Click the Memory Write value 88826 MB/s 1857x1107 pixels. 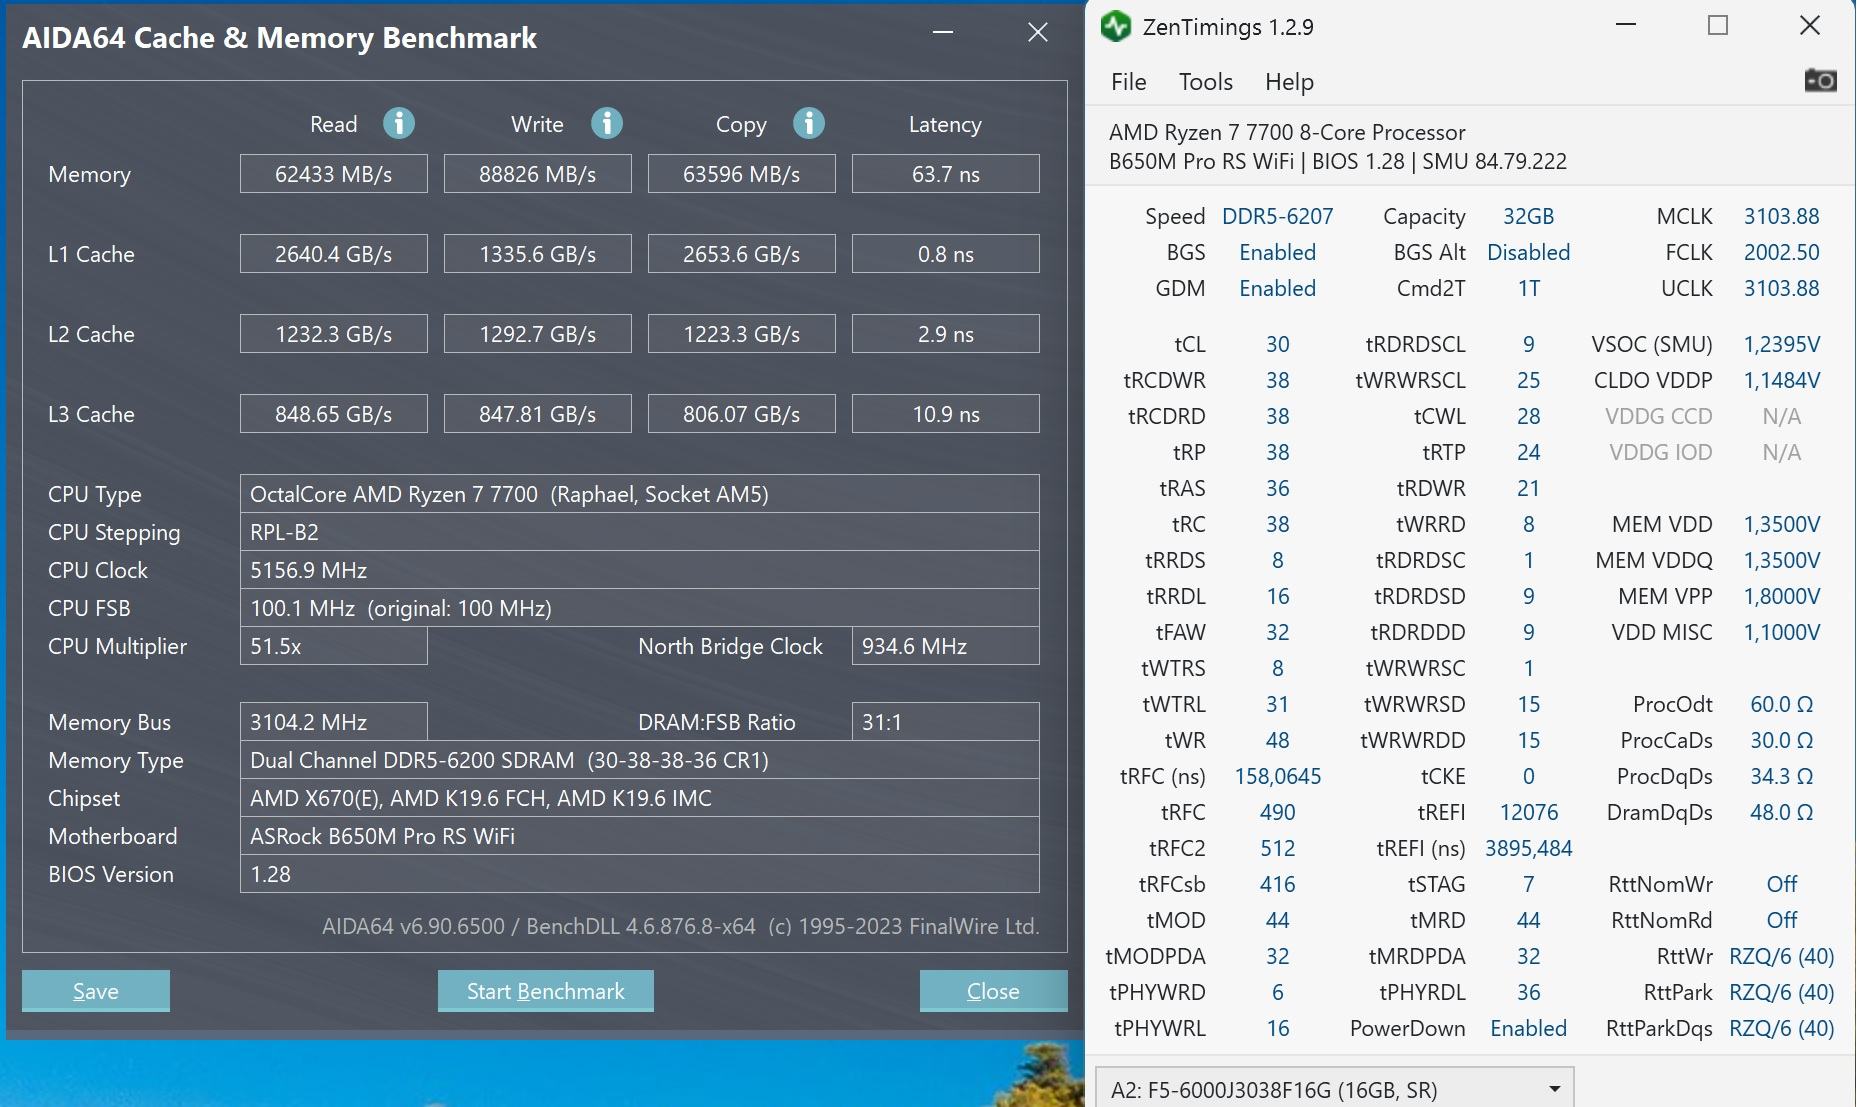[x=538, y=174]
